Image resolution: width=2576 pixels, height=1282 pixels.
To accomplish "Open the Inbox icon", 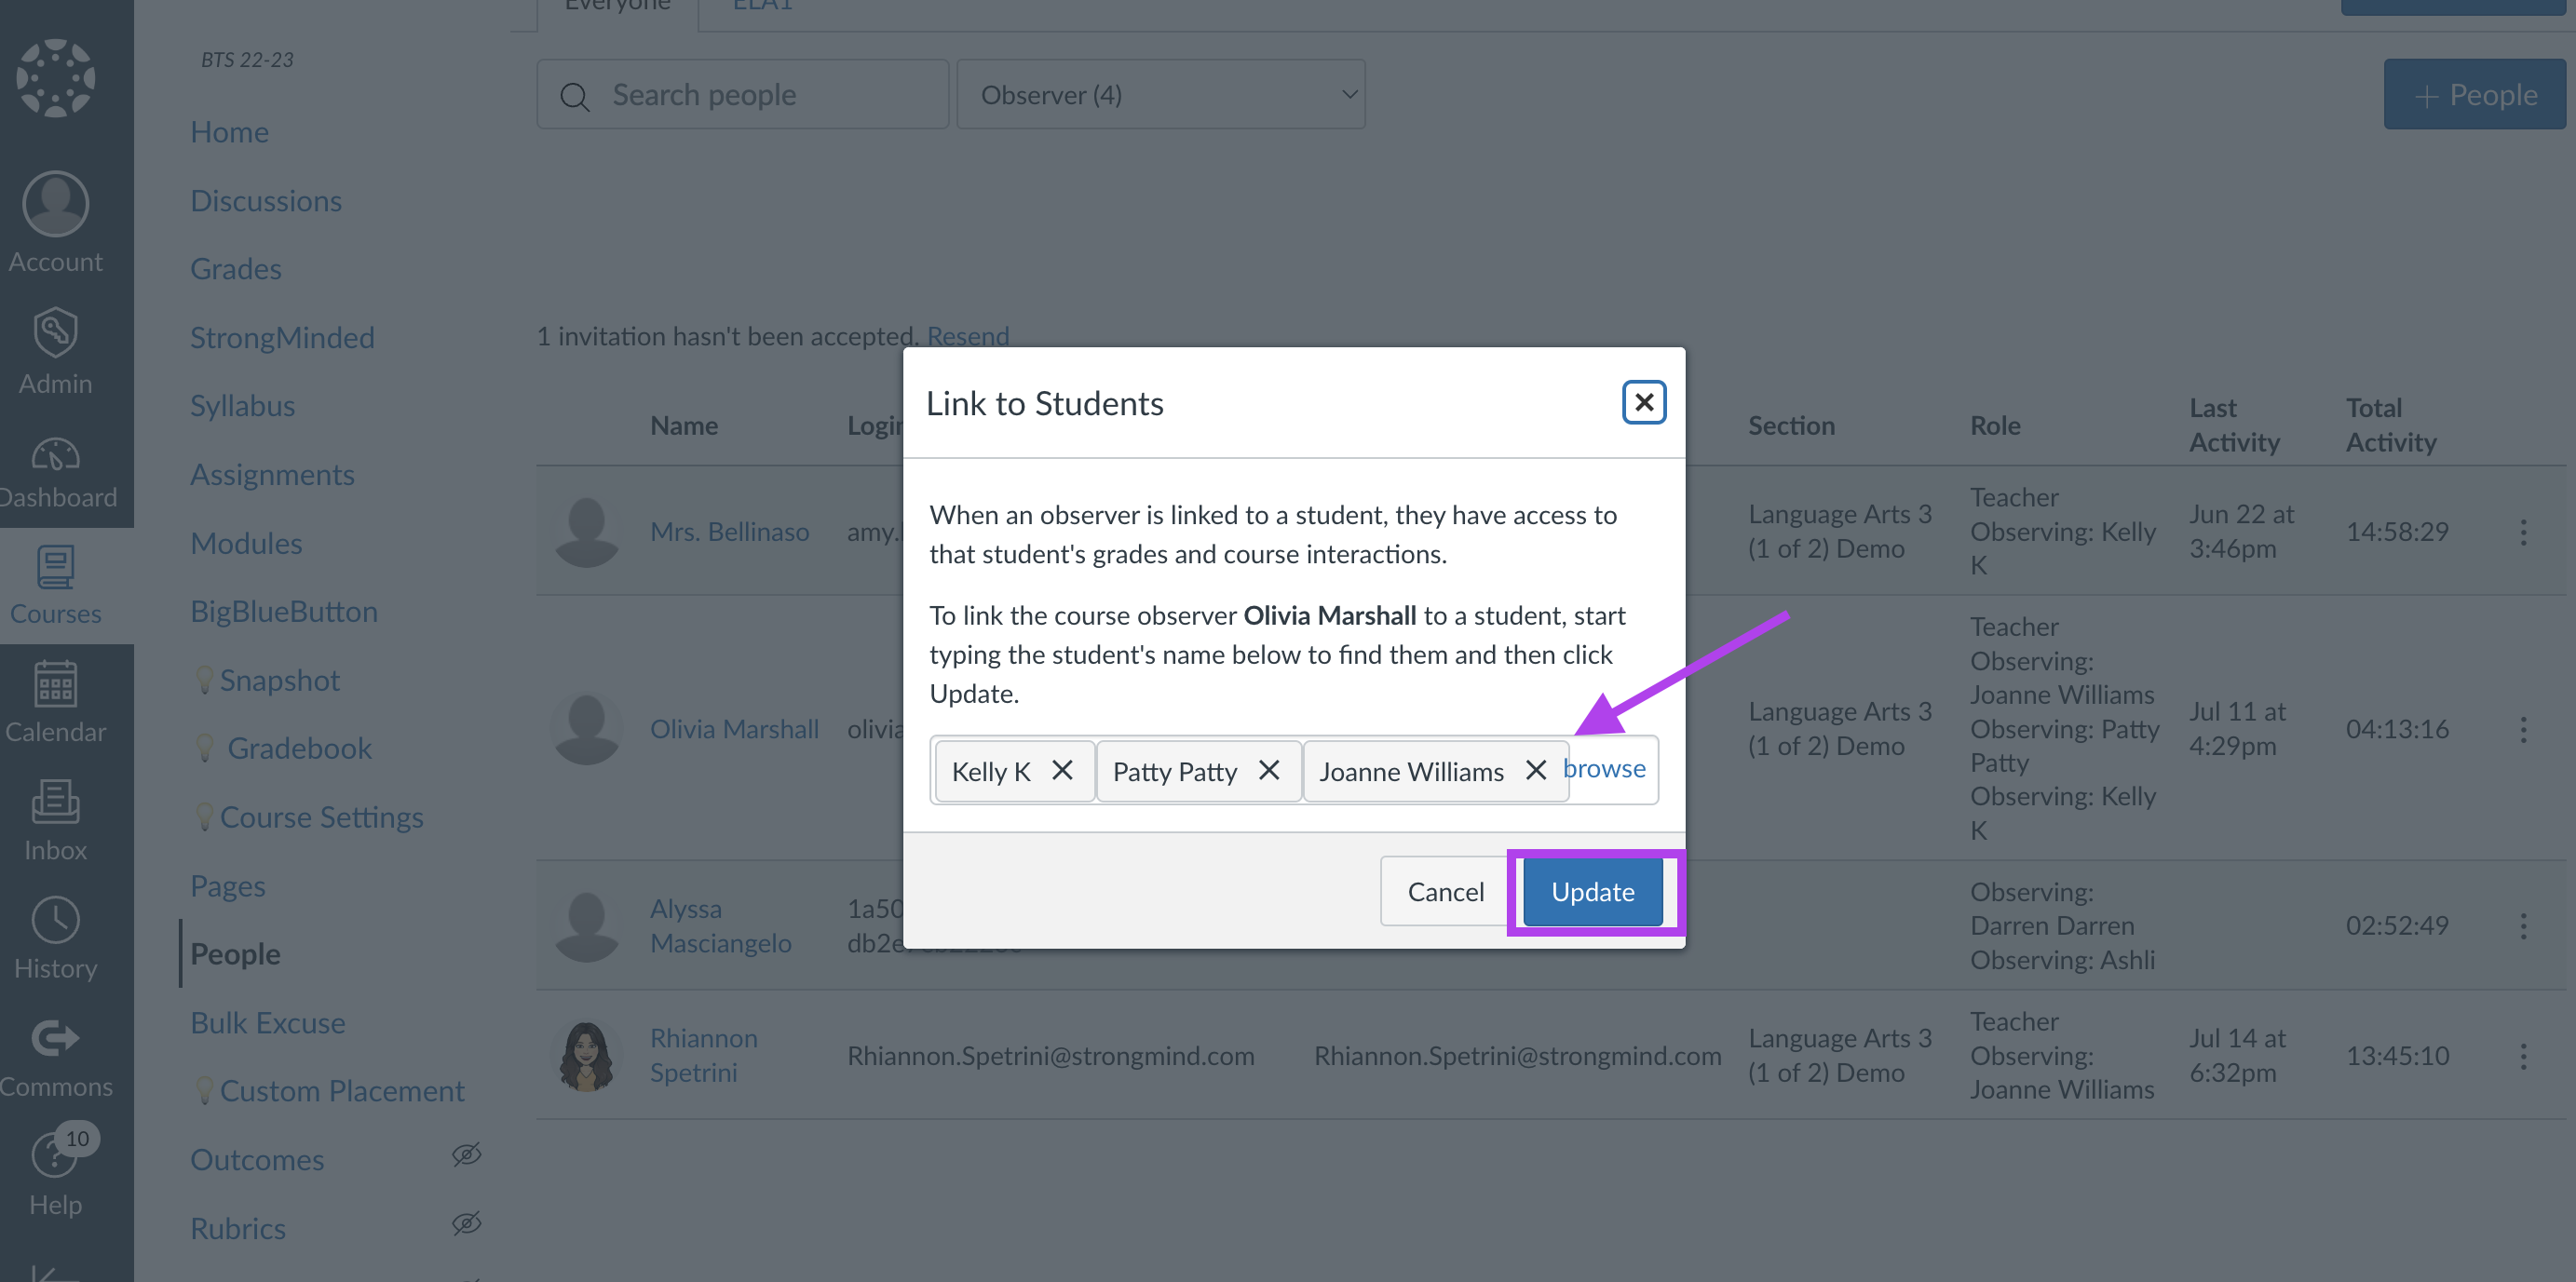I will pos(56,802).
